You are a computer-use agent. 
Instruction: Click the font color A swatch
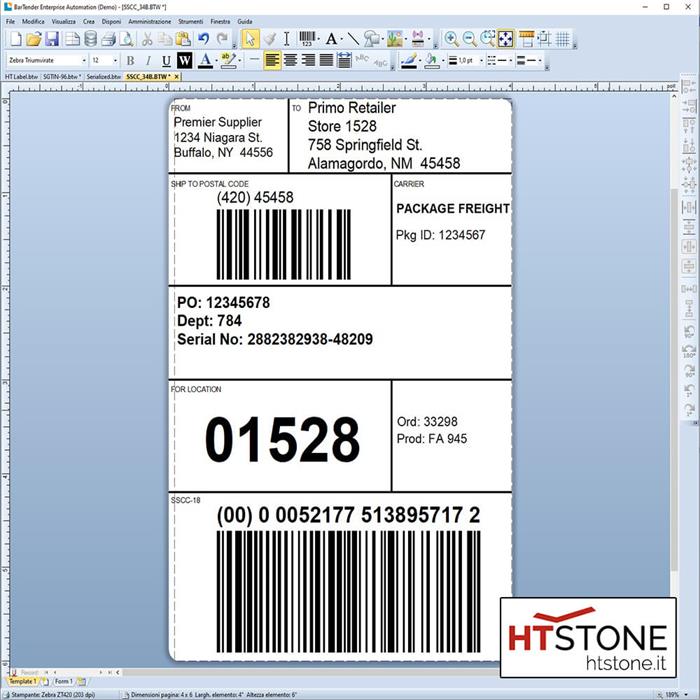click(205, 60)
